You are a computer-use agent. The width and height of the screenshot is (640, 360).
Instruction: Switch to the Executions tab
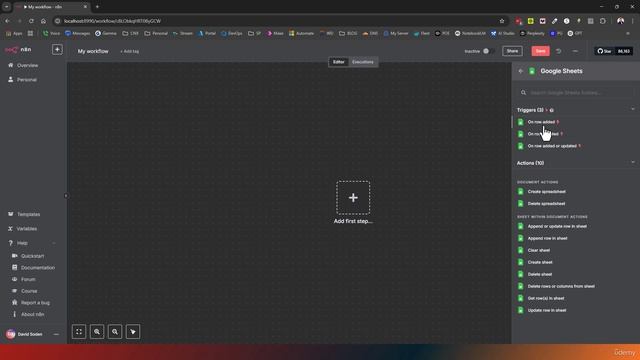click(362, 62)
